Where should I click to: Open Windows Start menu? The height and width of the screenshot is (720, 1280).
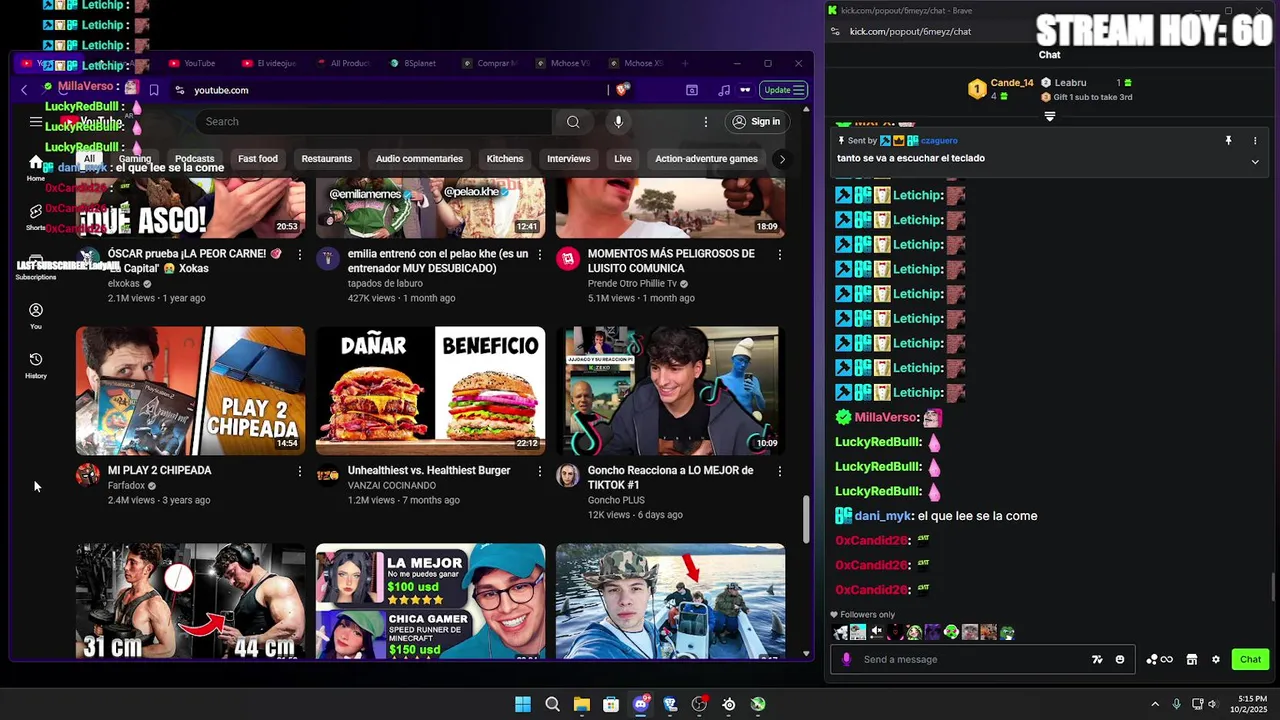[523, 704]
